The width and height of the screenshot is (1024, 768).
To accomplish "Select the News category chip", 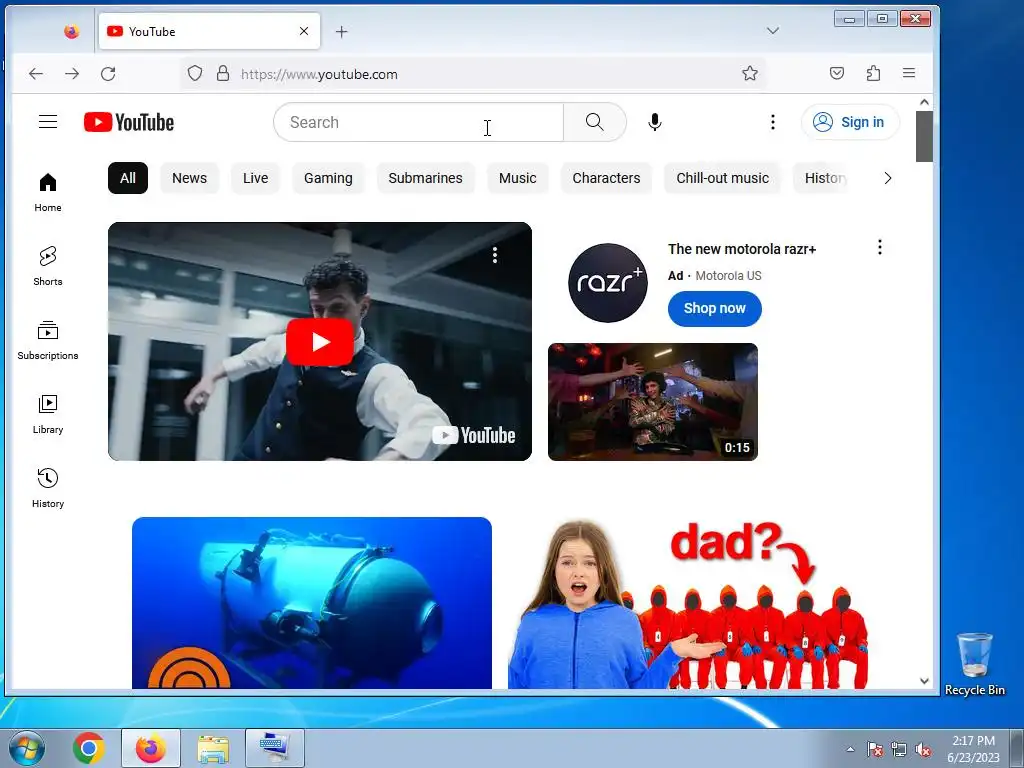I will [189, 178].
